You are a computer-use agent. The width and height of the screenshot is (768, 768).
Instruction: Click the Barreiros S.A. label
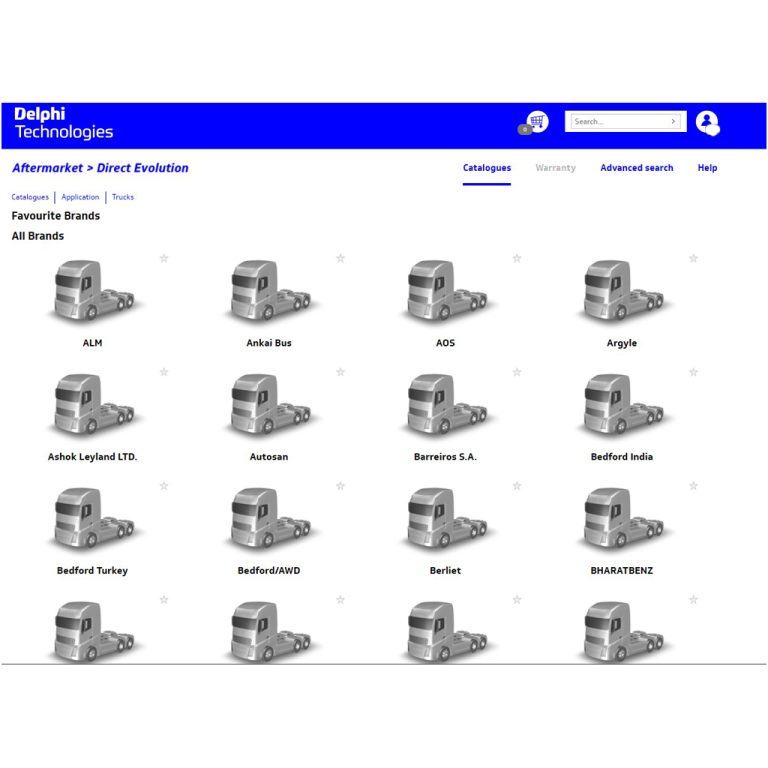click(x=445, y=456)
